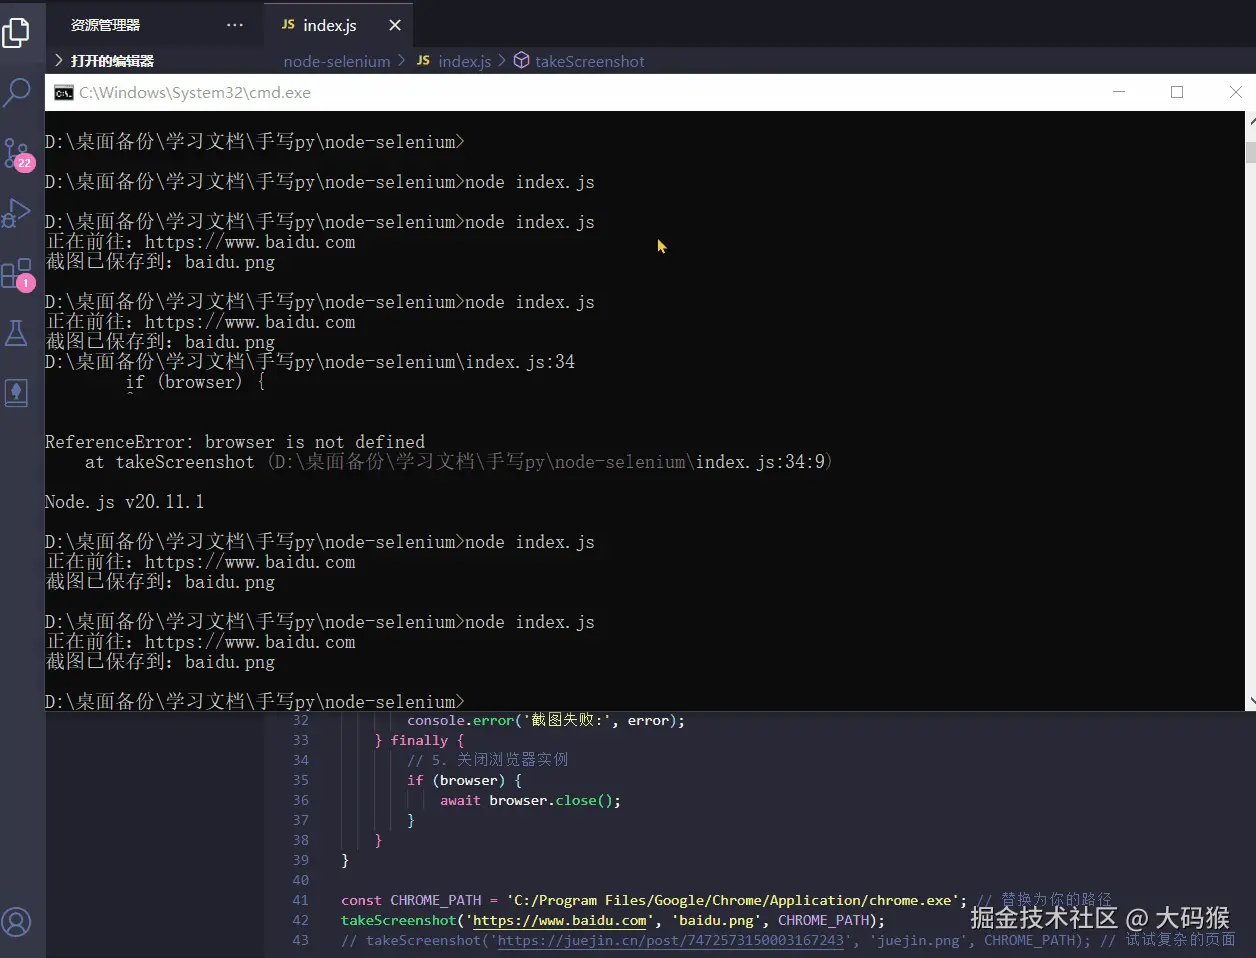This screenshot has height=958, width=1256.
Task: Close the cmd.exe window
Action: (1235, 92)
